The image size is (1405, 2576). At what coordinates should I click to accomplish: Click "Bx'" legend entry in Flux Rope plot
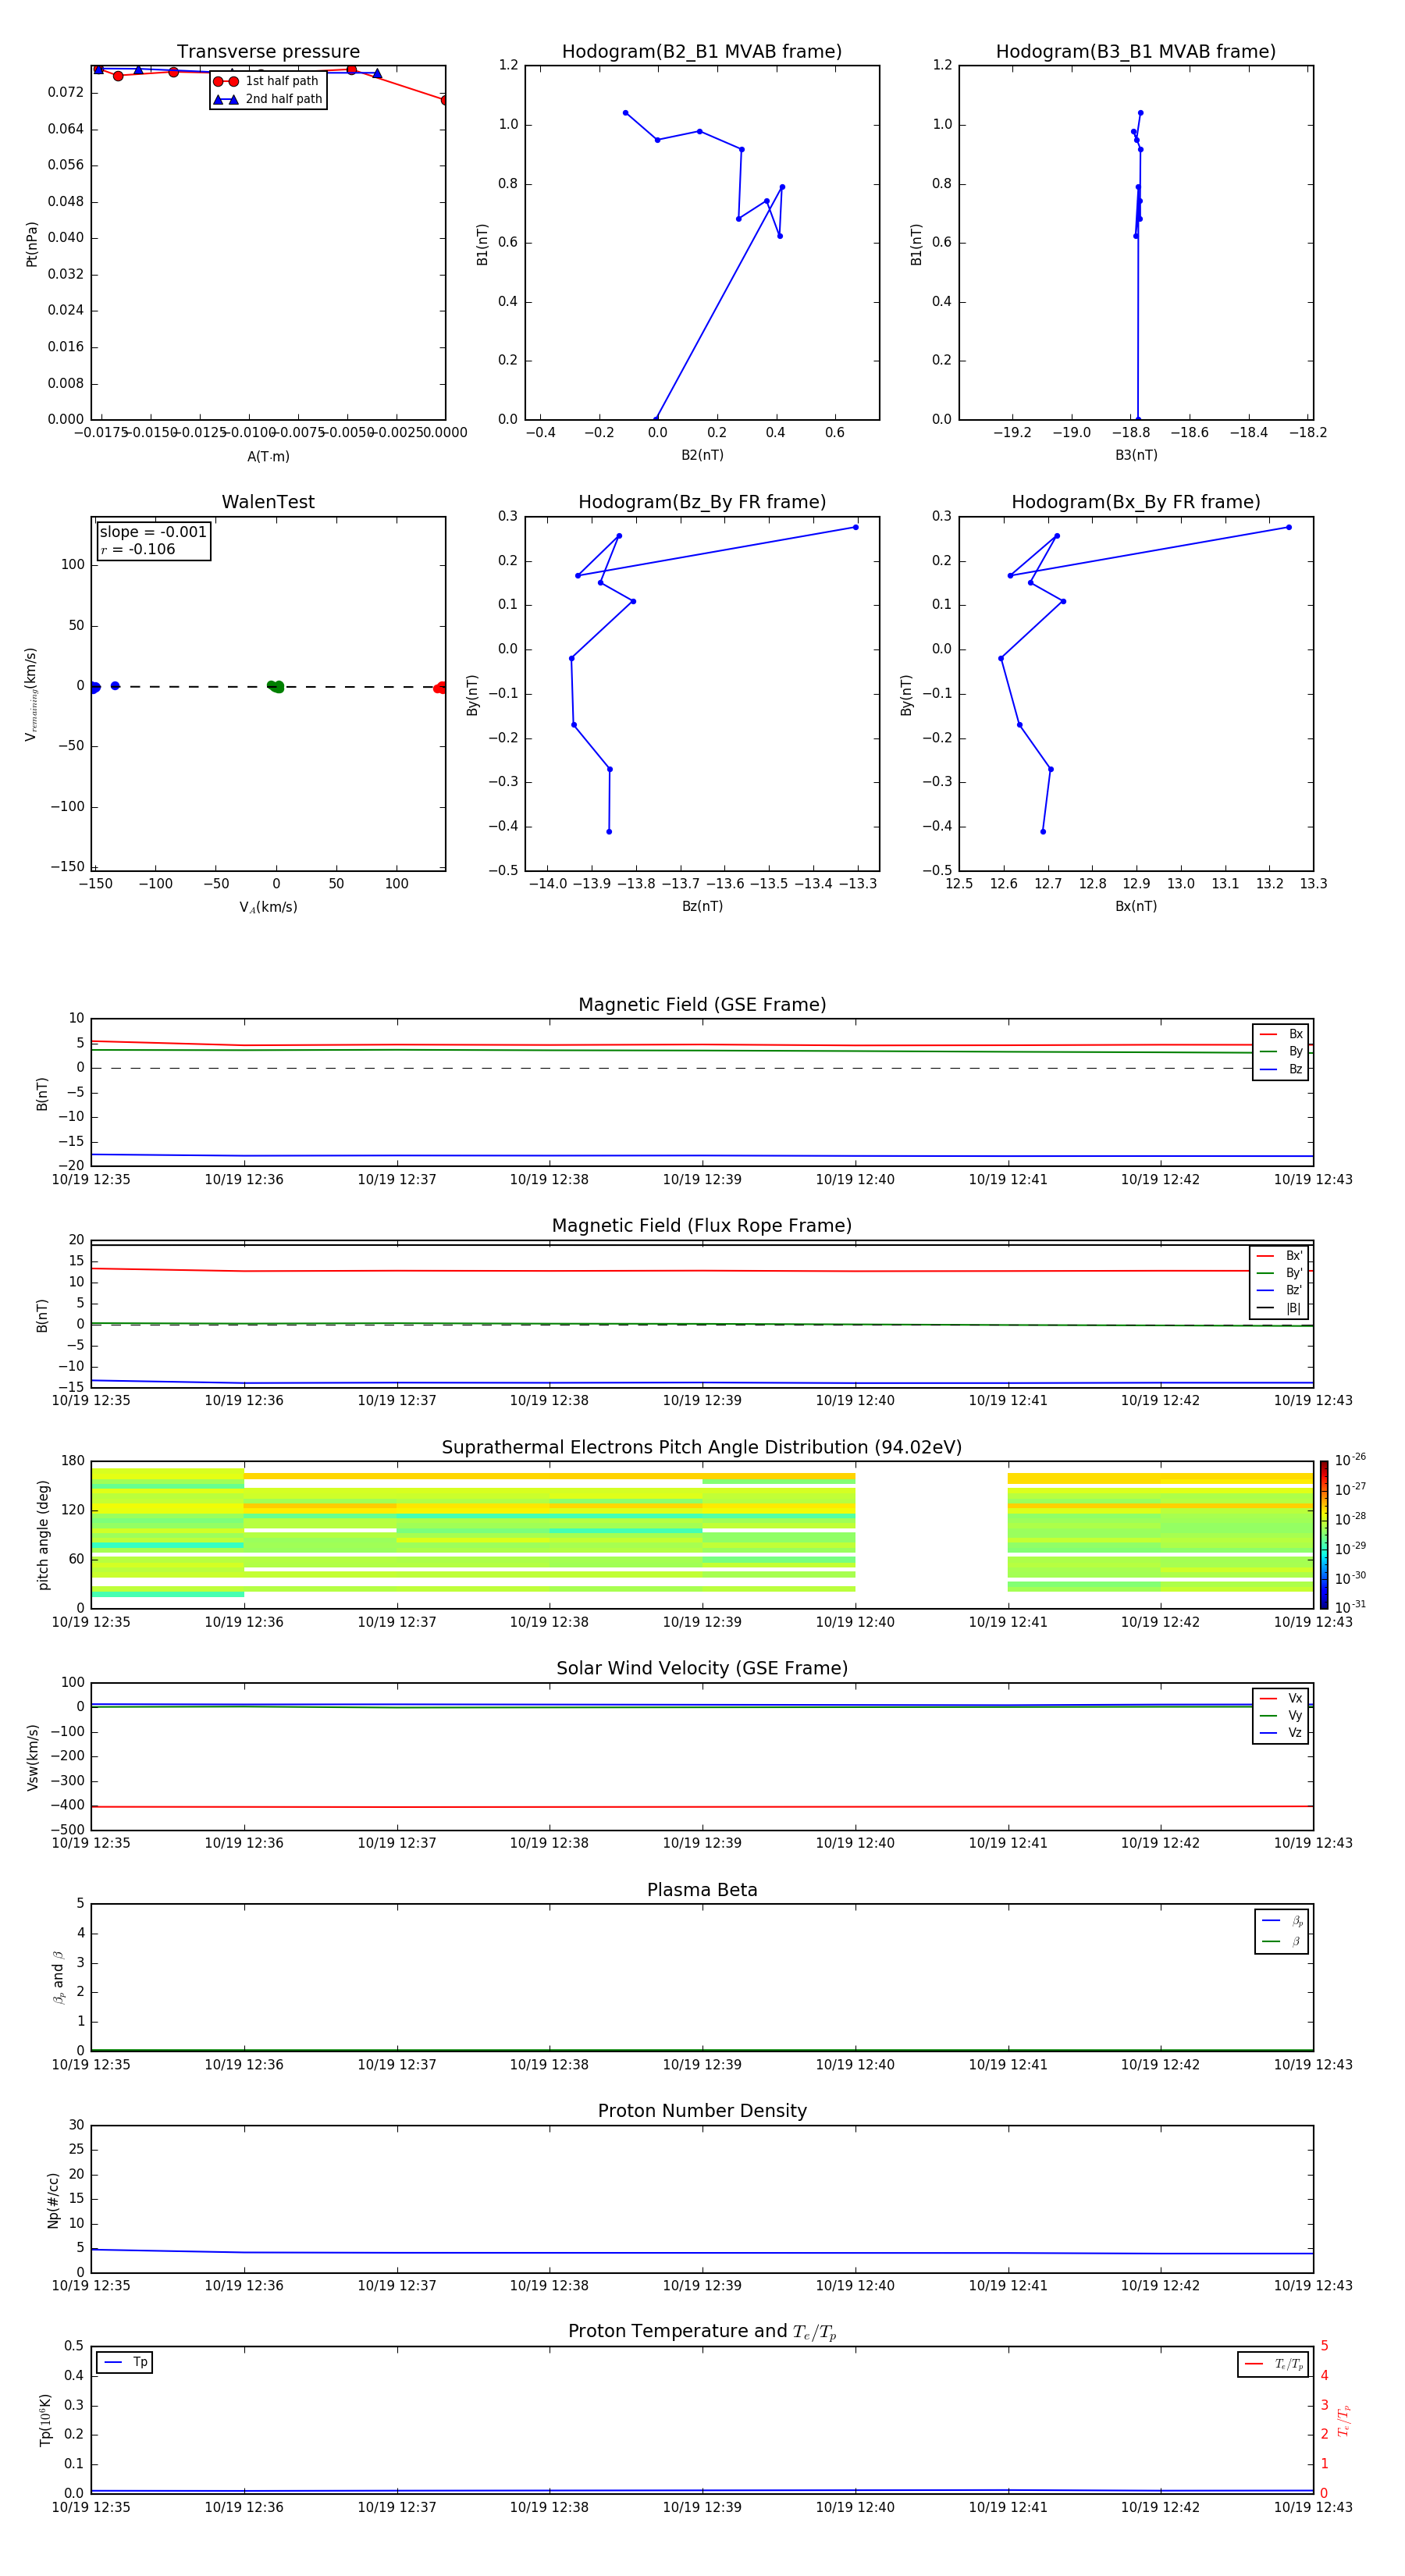click(x=1279, y=1256)
